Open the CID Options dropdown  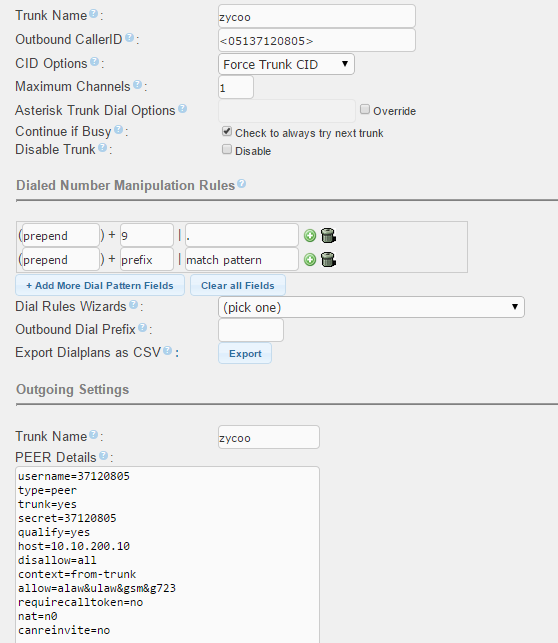(286, 64)
